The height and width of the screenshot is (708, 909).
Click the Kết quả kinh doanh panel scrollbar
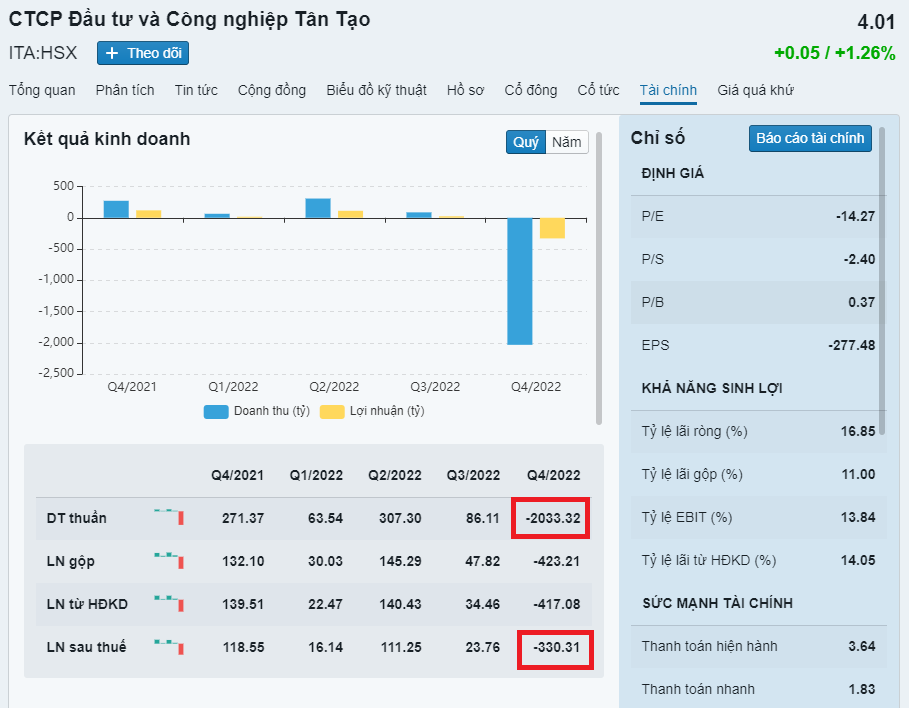click(x=599, y=278)
